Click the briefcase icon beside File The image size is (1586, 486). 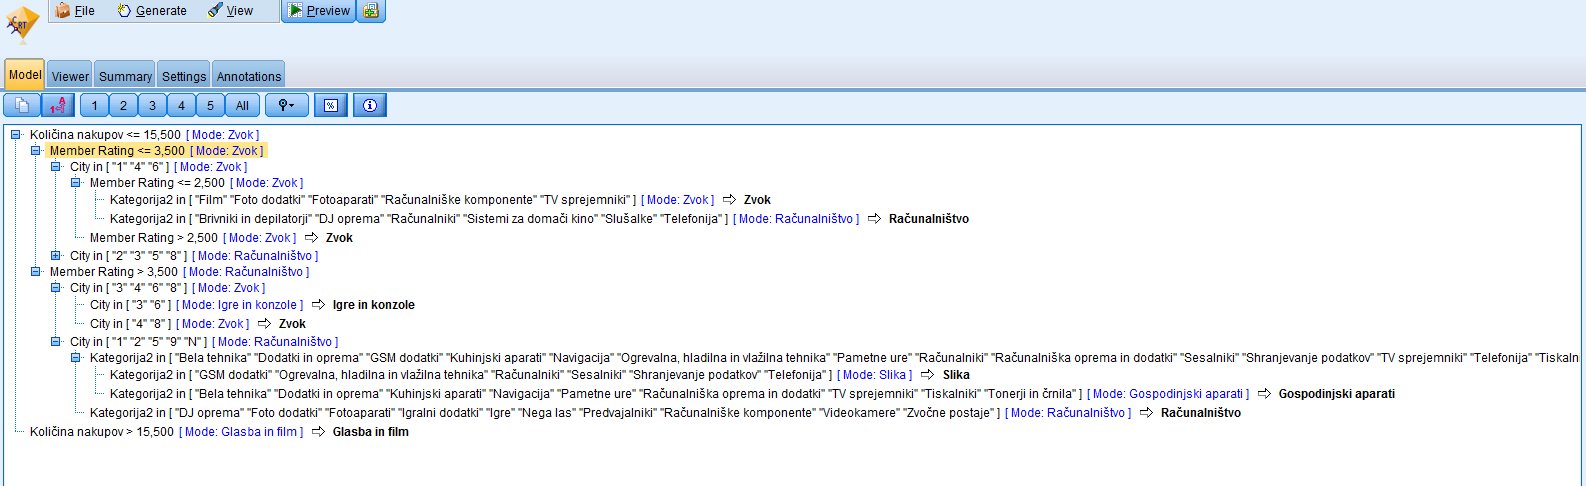pyautogui.click(x=63, y=10)
